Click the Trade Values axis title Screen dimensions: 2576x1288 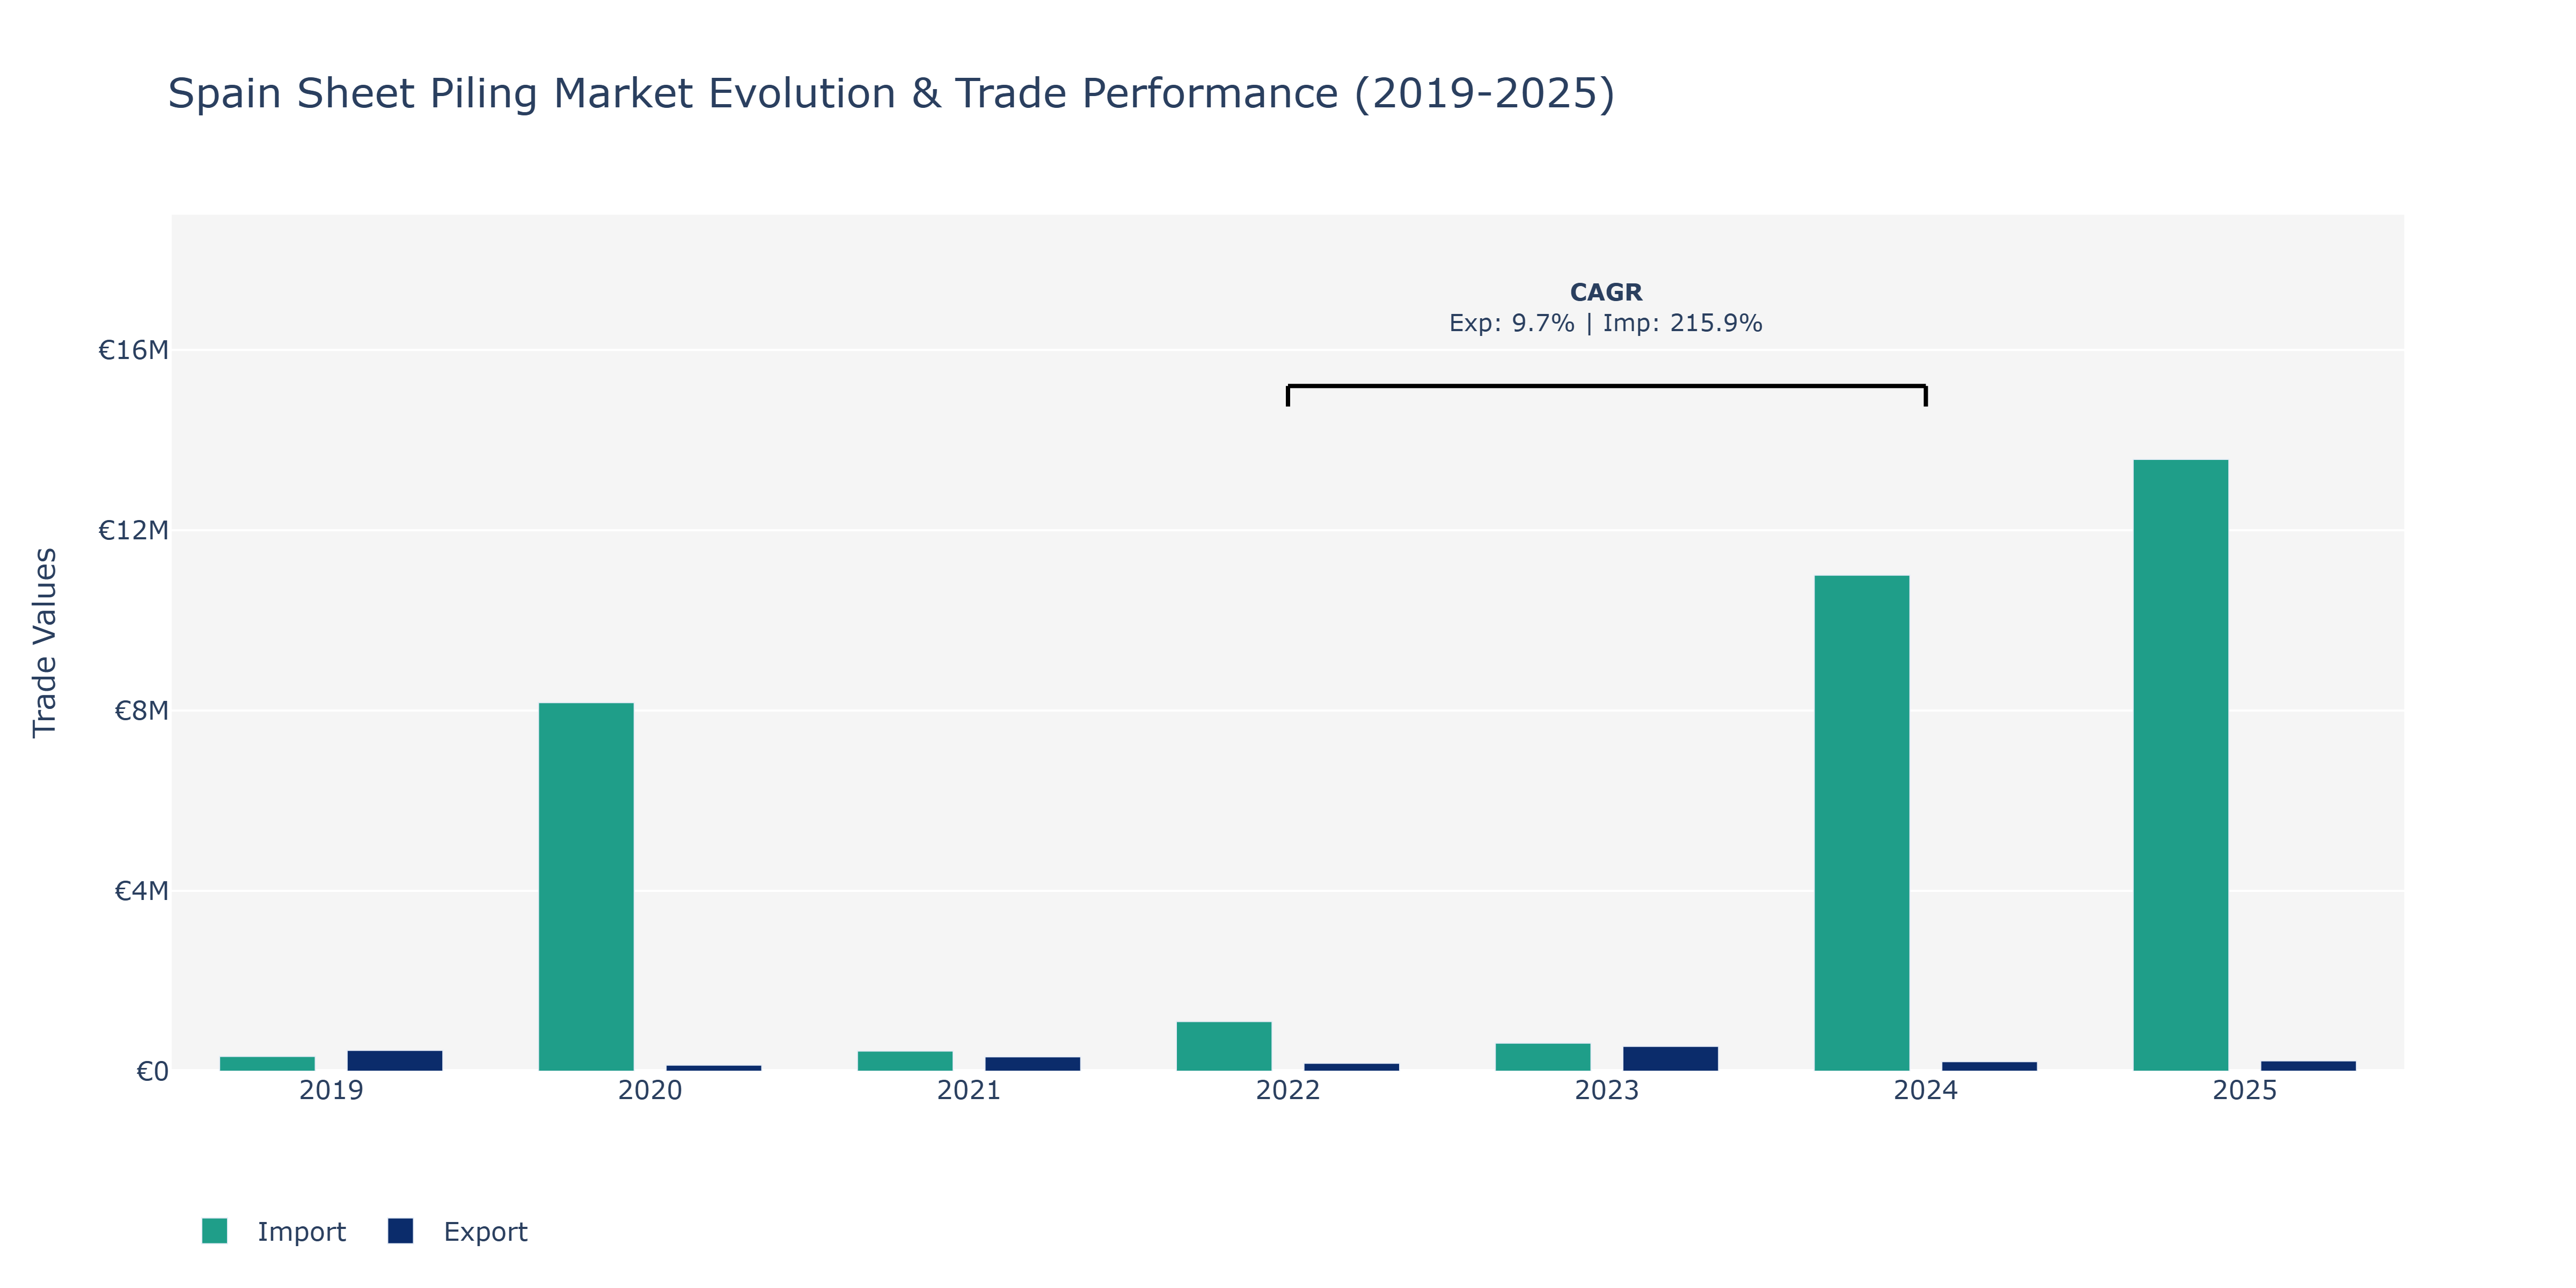tap(45, 642)
